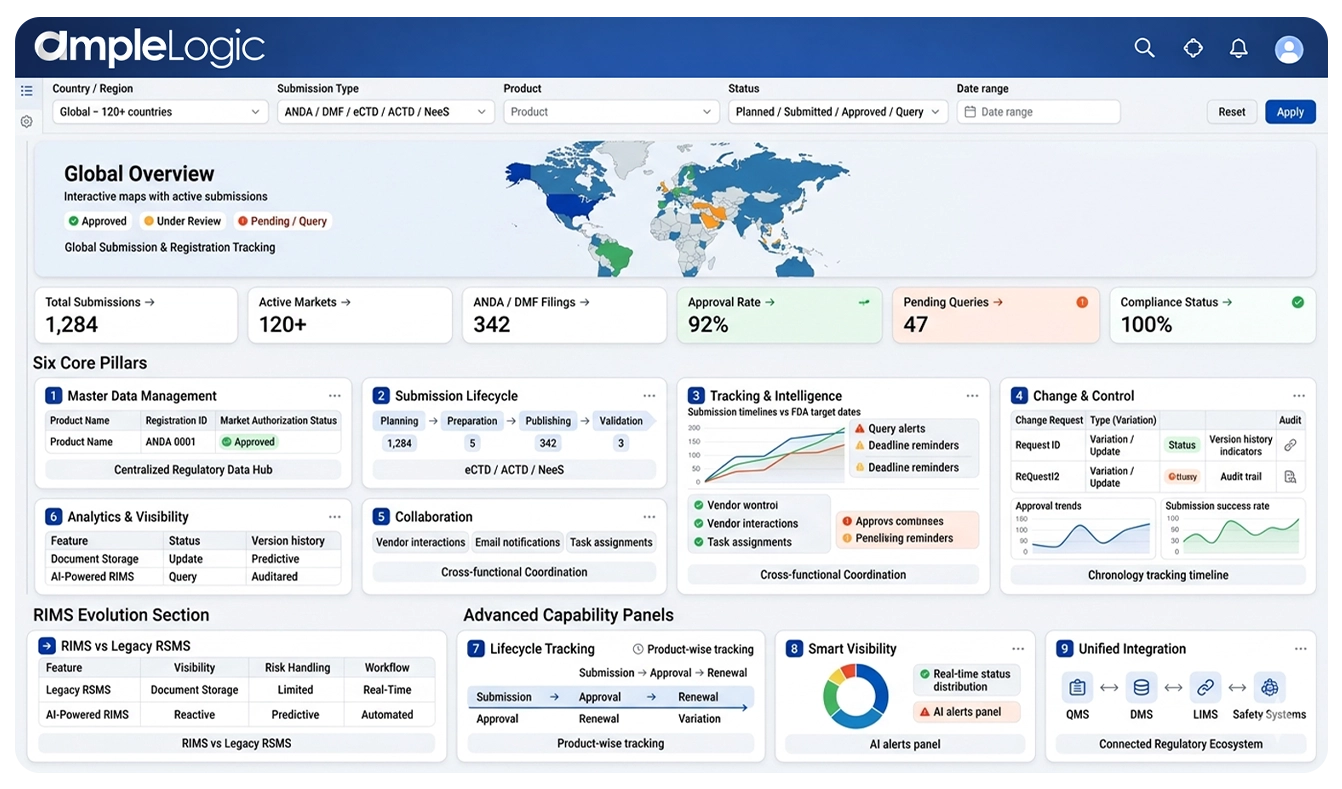
Task: Click the sidebar settings gear icon
Action: click(27, 121)
